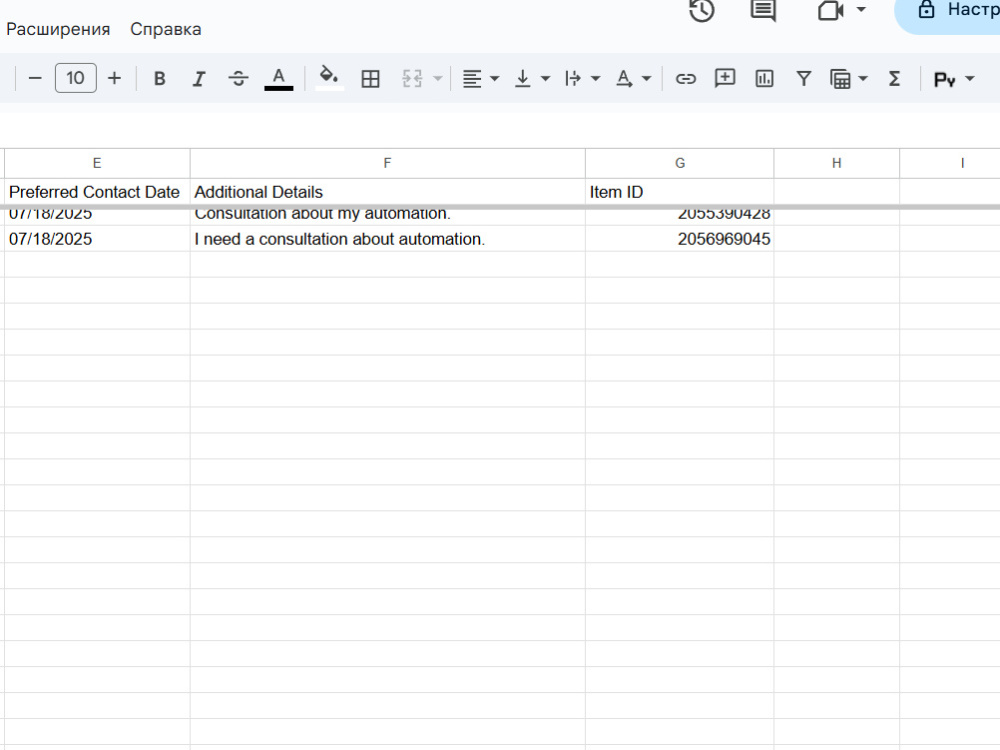Screen dimensions: 1000x750
Task: Select the Item ID header cell
Action: coord(680,192)
